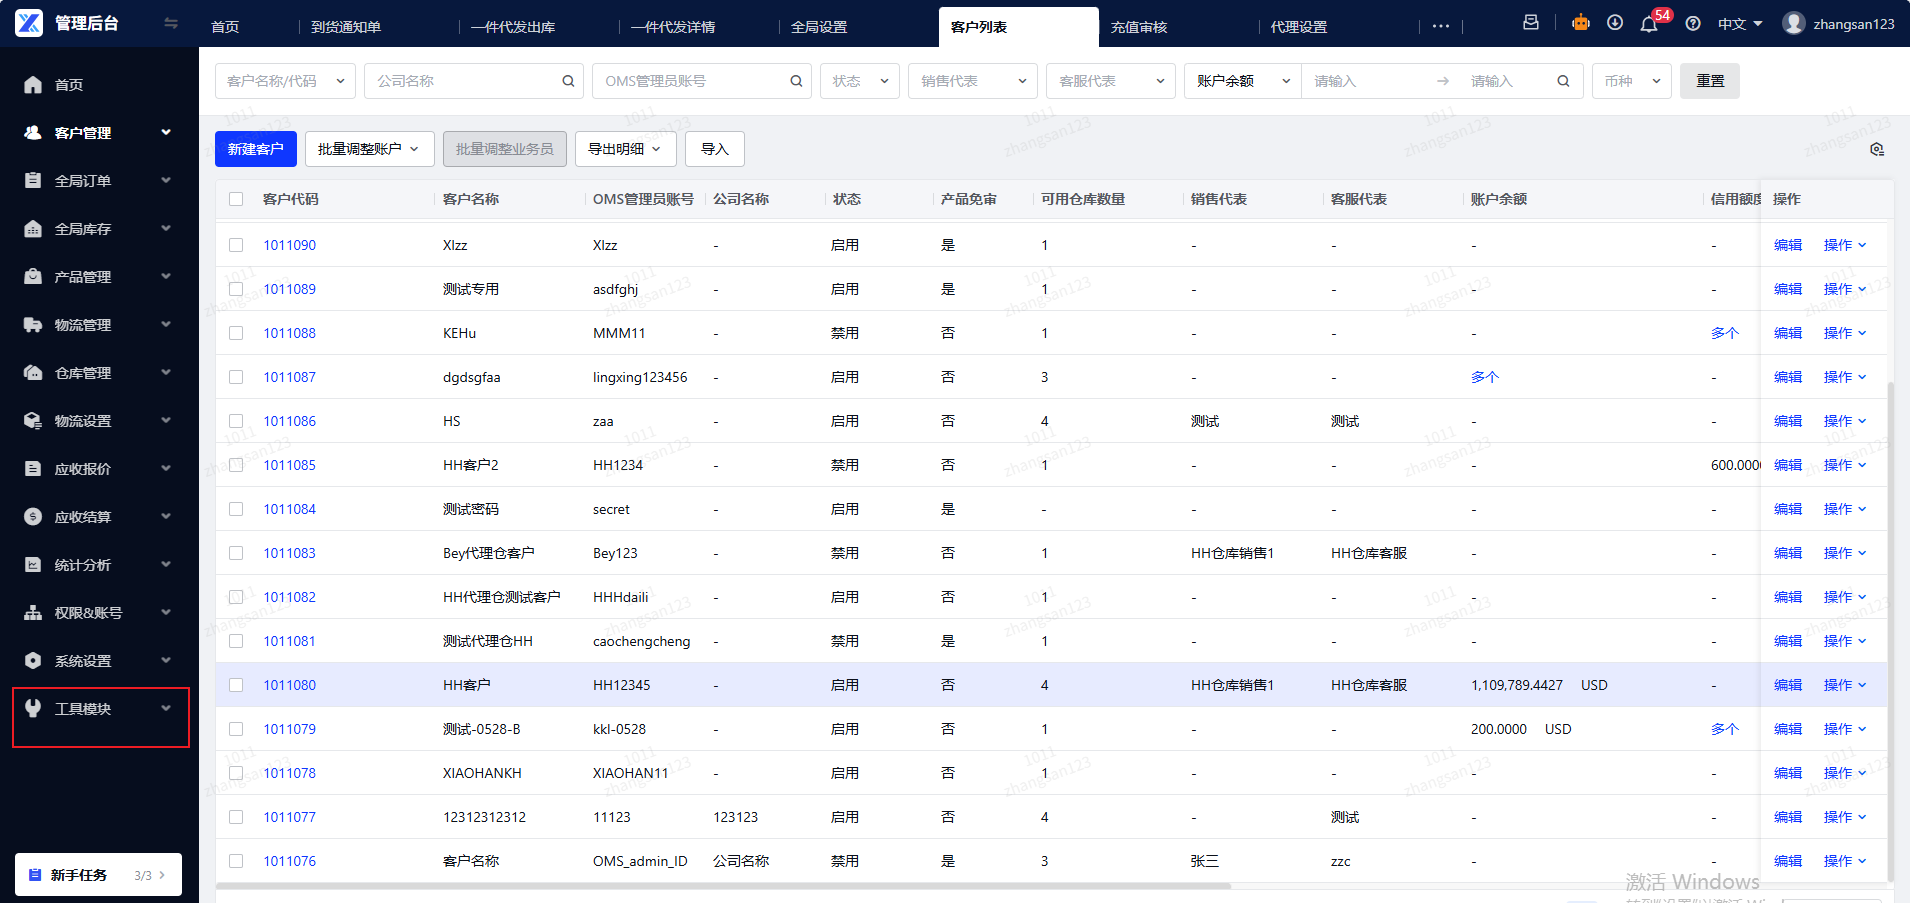Viewport: 1910px width, 903px height.
Task: Open the 操作 dropdown for customer 1011087
Action: pos(1844,377)
